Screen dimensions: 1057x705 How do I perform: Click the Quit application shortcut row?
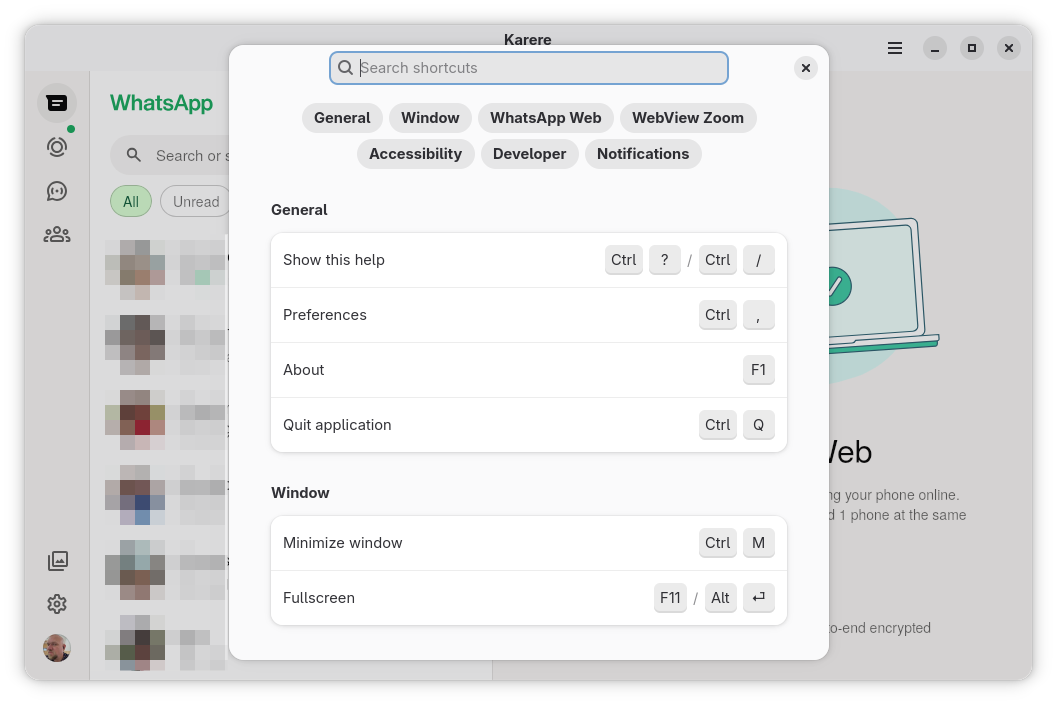[528, 425]
